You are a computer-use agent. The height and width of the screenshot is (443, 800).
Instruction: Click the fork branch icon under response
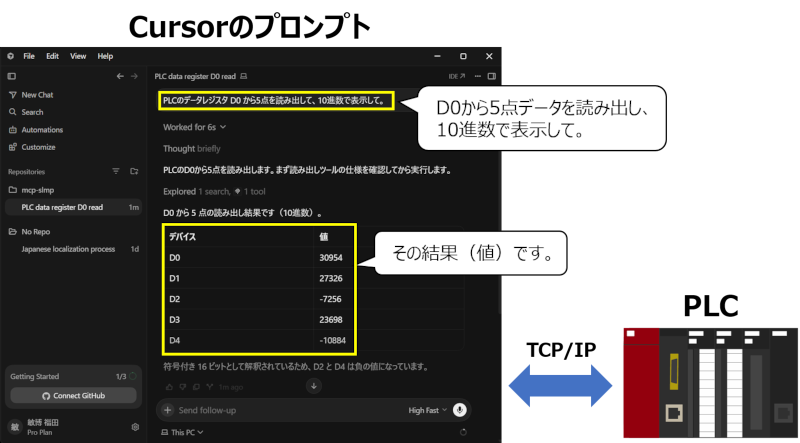pos(210,387)
